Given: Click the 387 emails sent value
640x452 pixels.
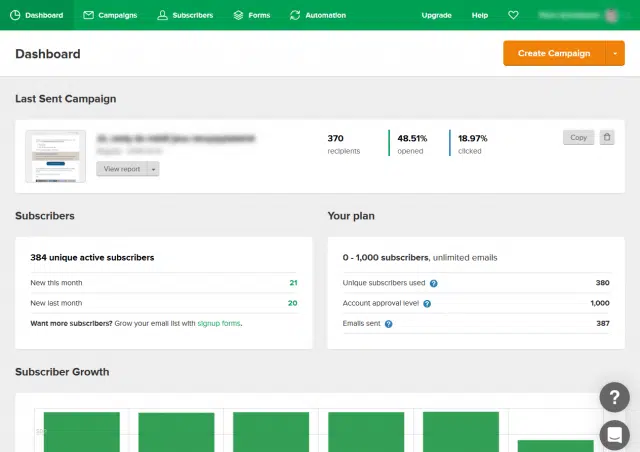Looking at the screenshot, I should (603, 323).
